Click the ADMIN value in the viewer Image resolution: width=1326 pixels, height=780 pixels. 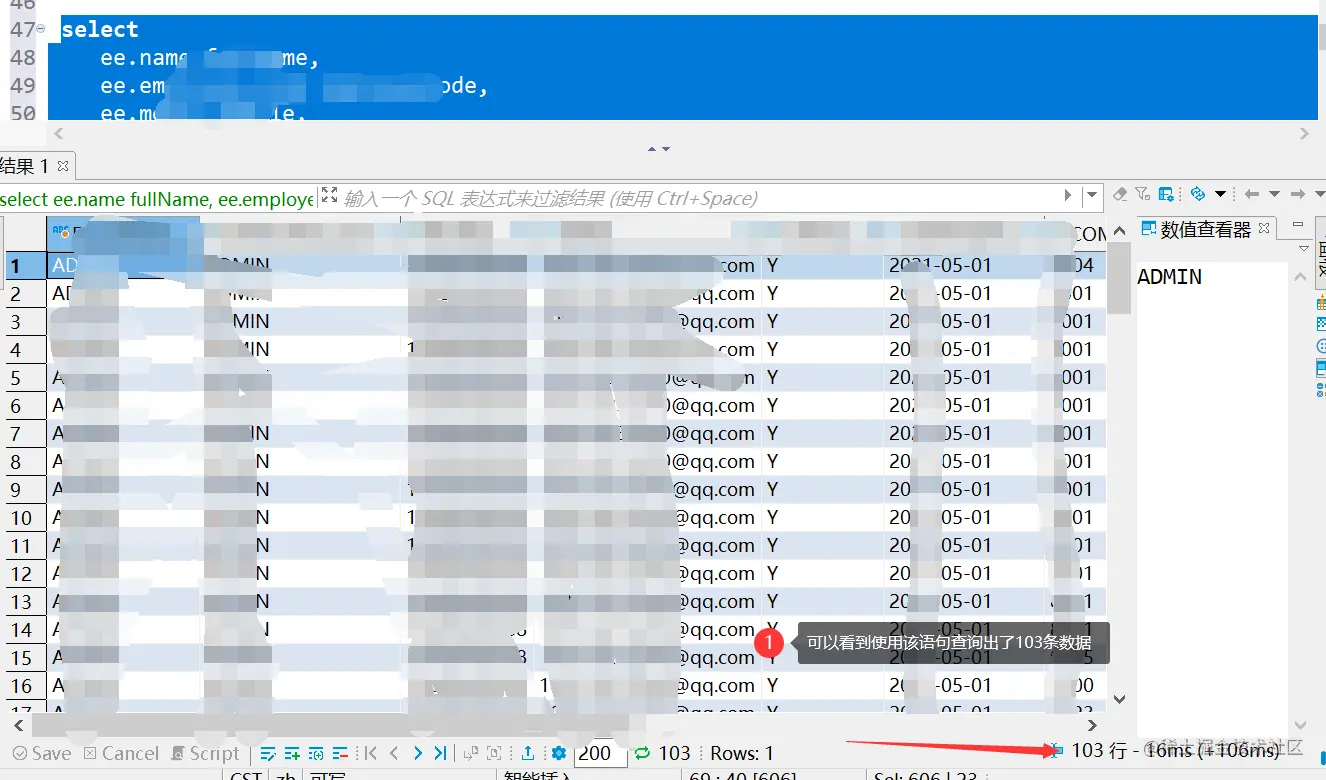point(1169,277)
